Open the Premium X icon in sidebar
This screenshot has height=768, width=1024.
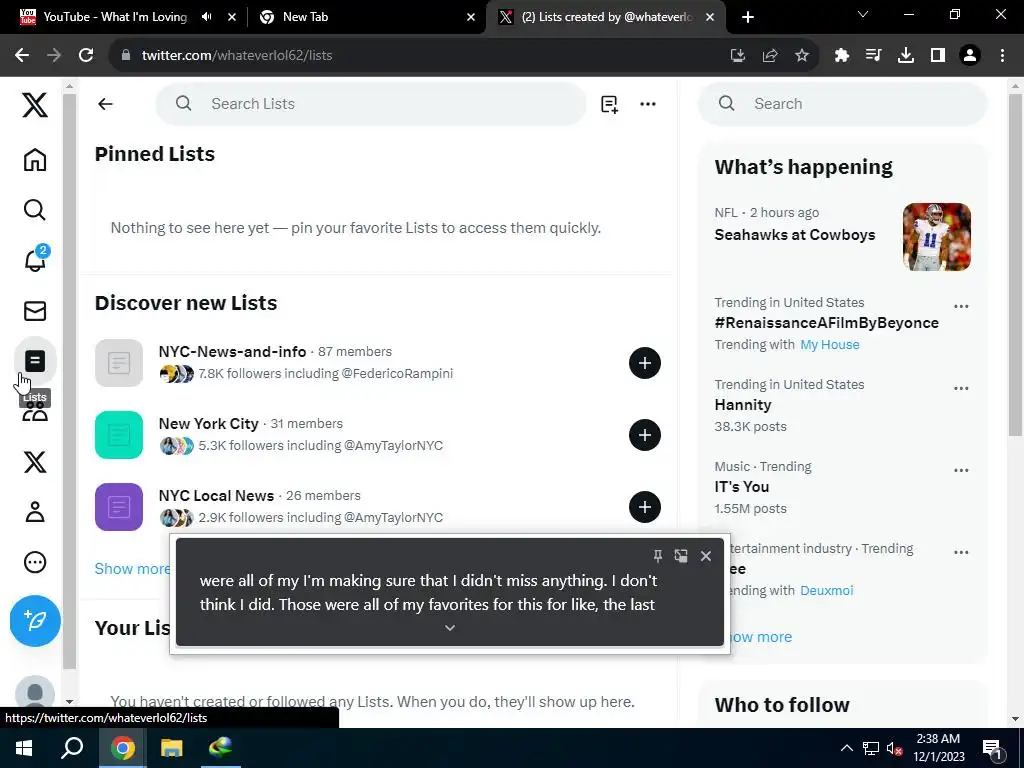pos(35,462)
